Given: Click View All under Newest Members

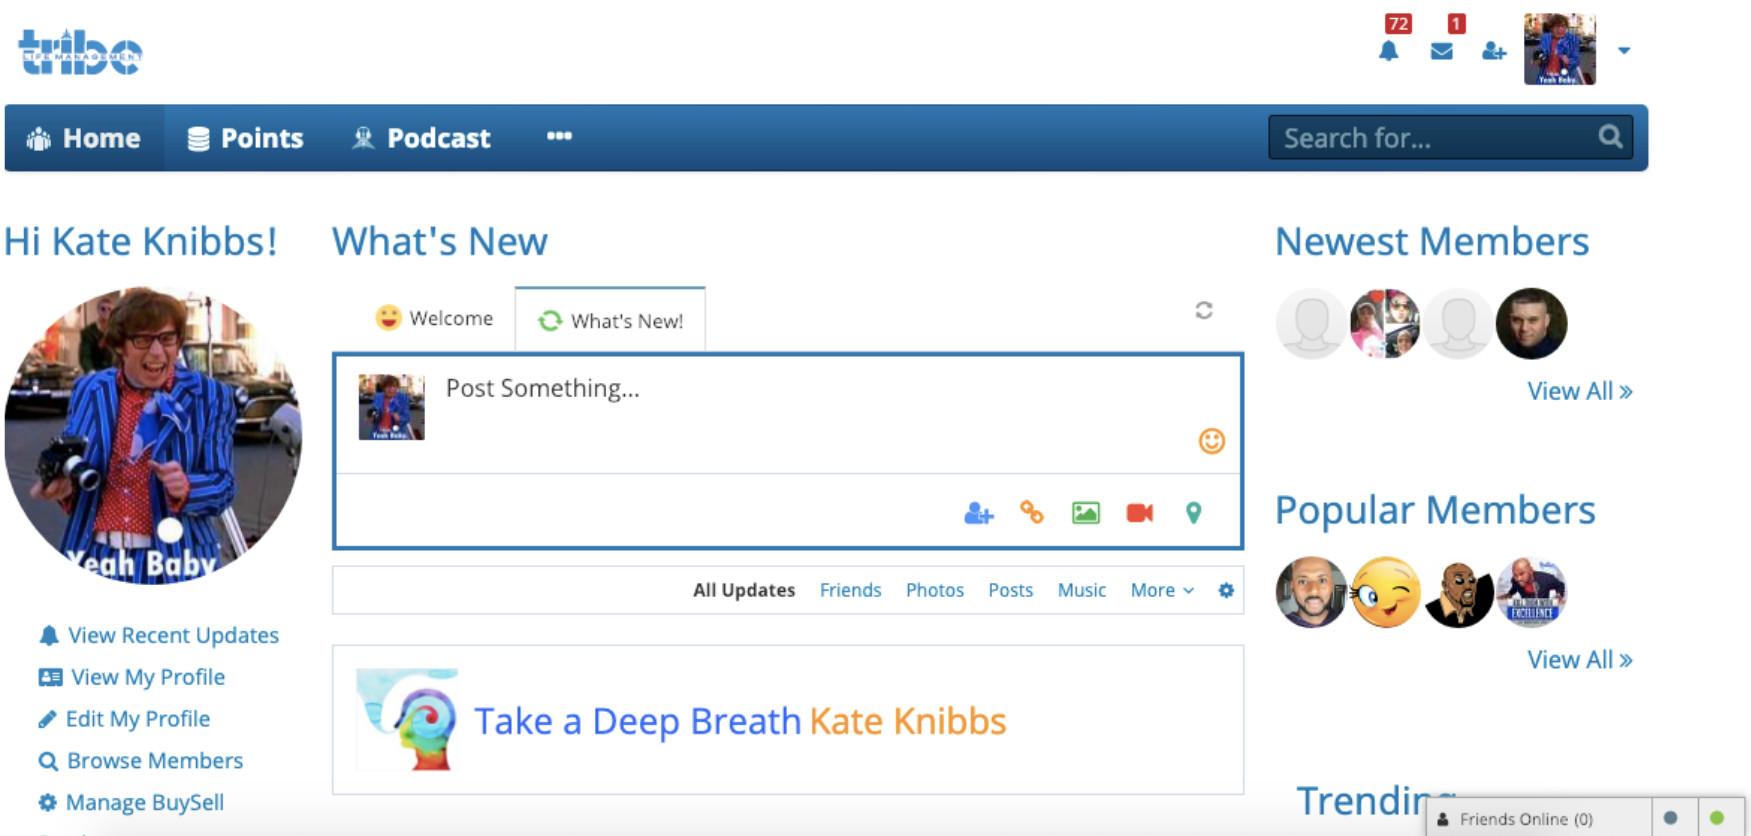Looking at the screenshot, I should (x=1579, y=392).
